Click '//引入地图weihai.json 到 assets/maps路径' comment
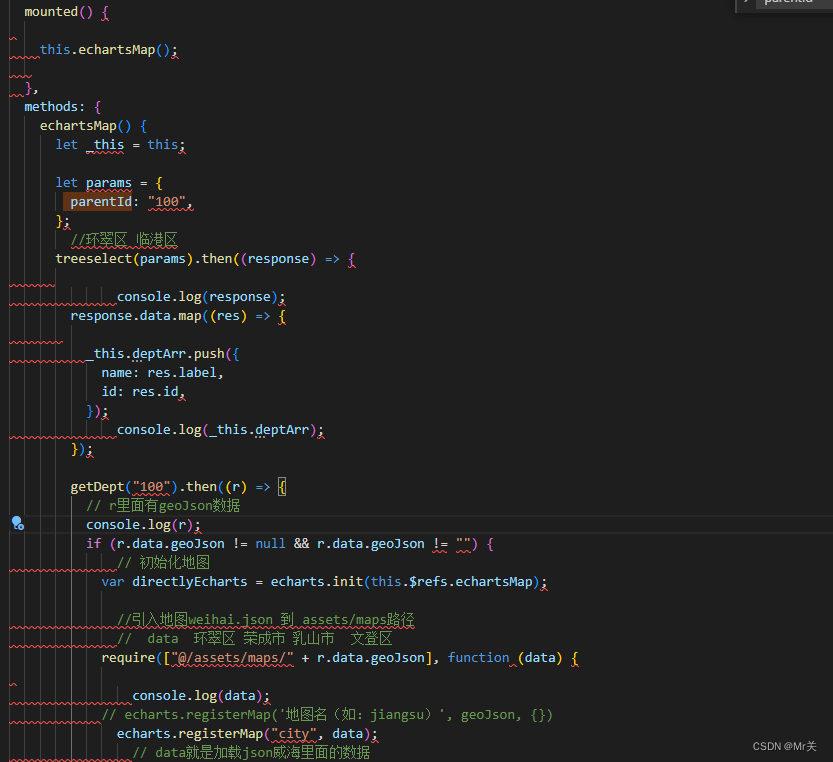The width and height of the screenshot is (833, 762). 266,620
